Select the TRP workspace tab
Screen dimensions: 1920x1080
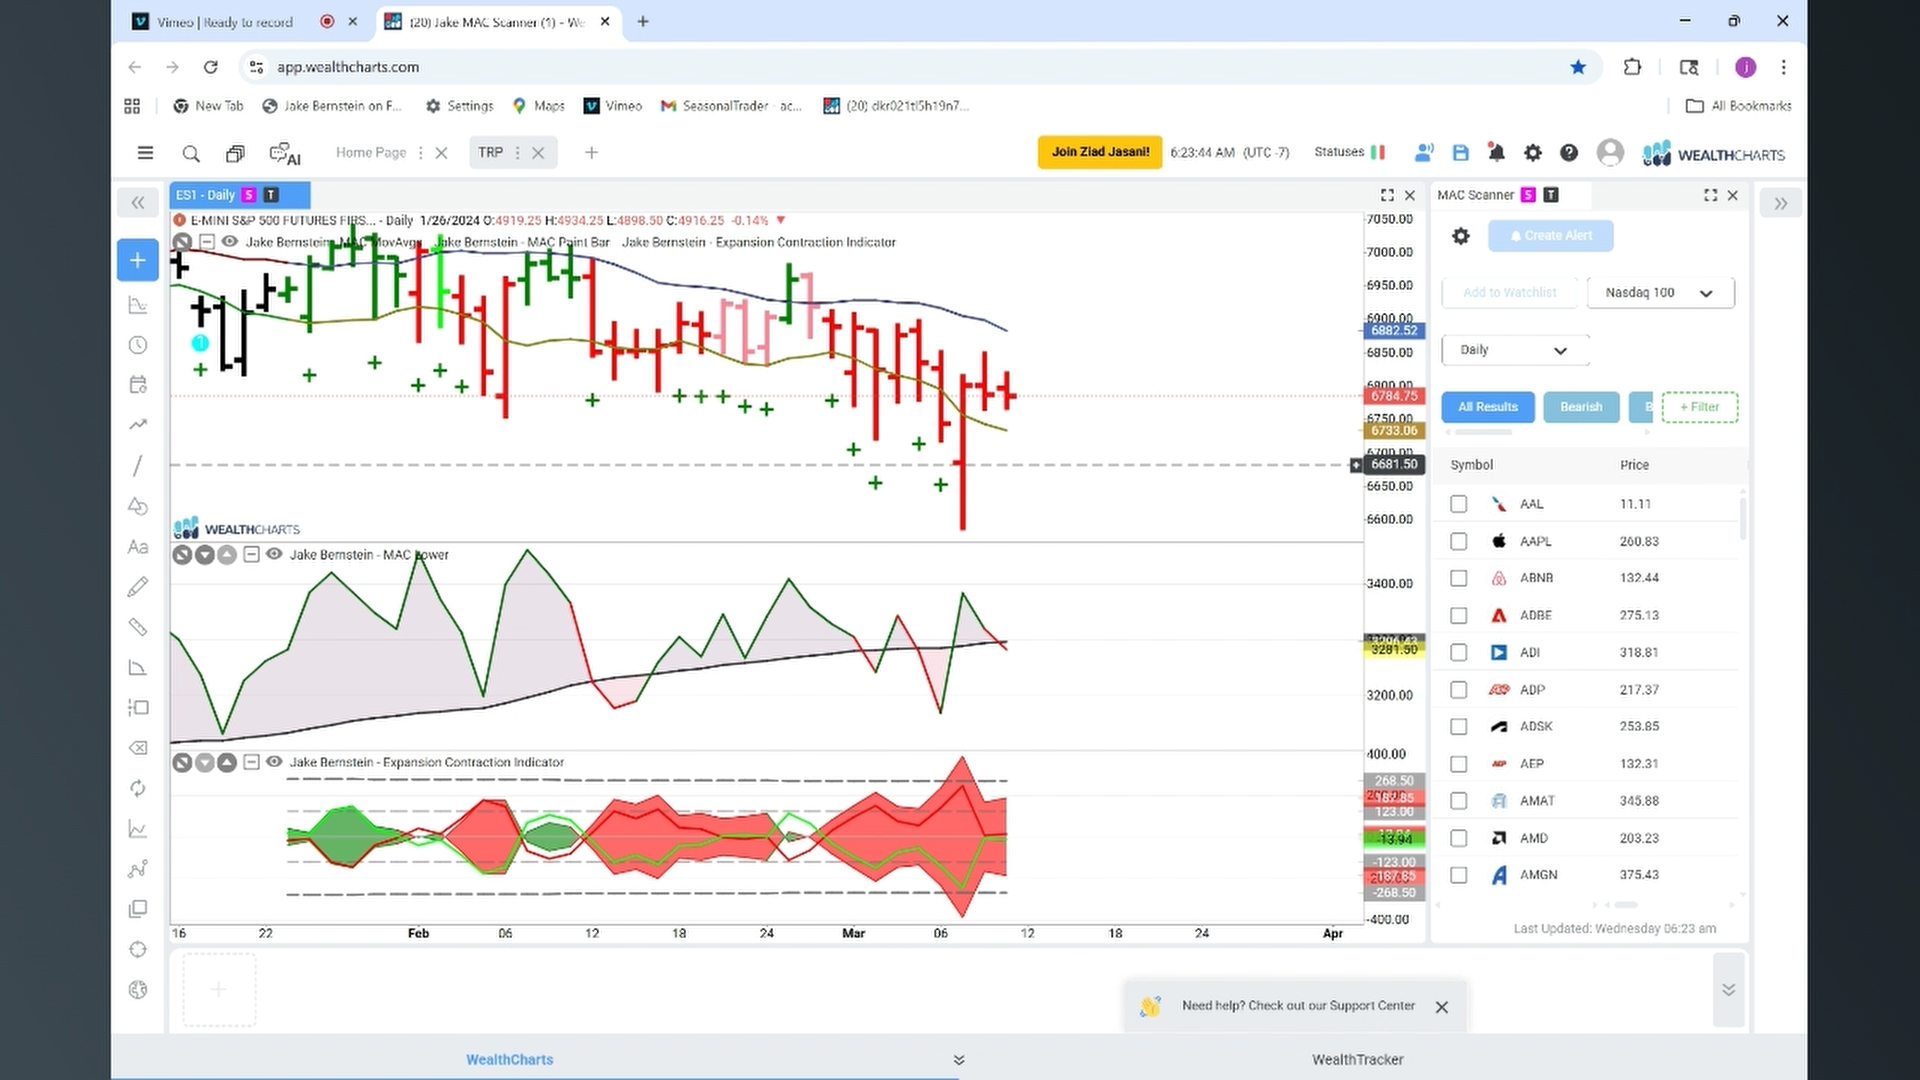click(490, 153)
